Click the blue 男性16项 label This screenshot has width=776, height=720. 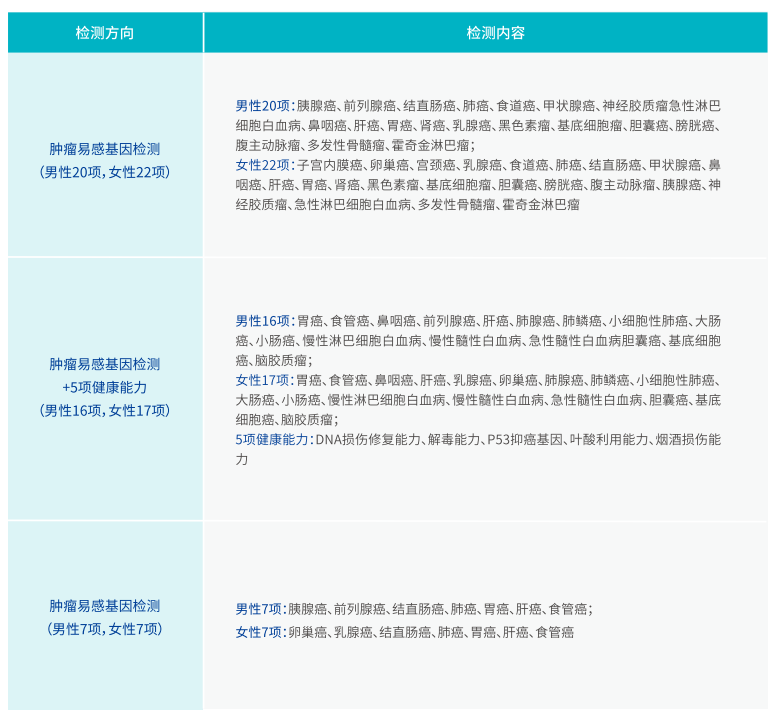262,321
